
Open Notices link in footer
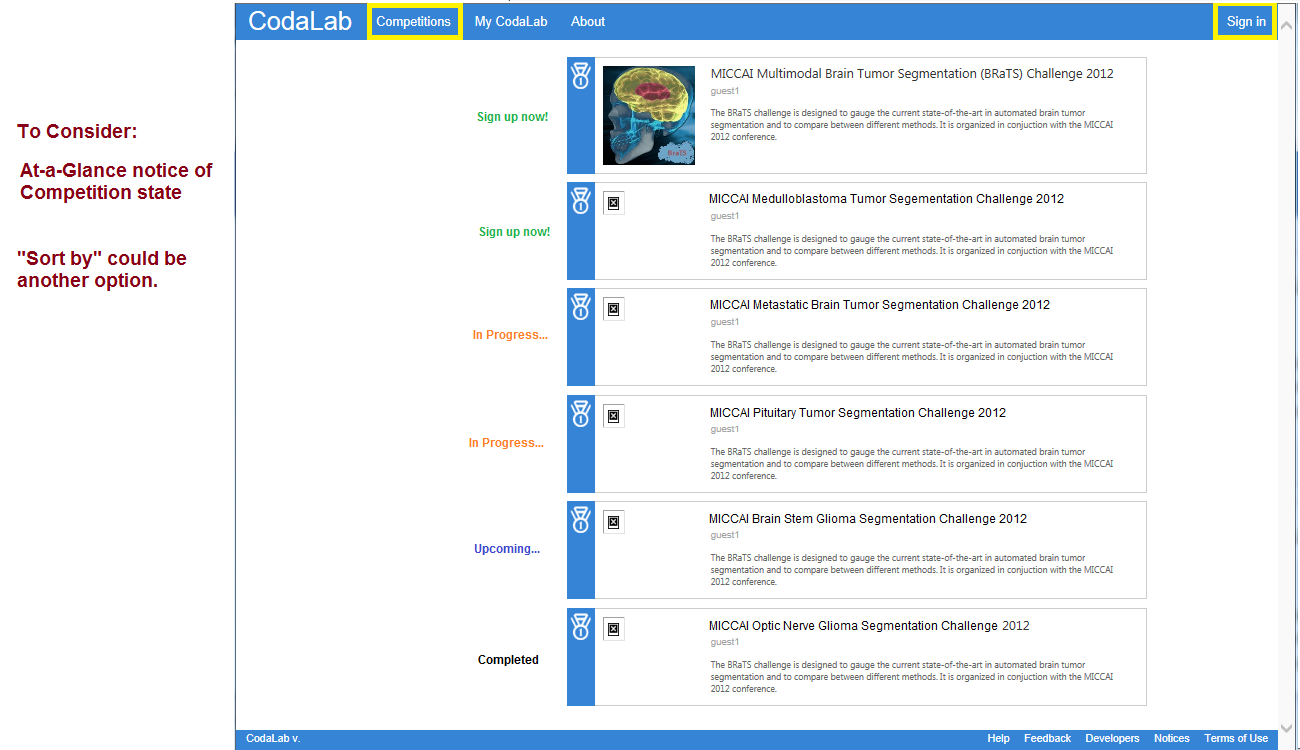pyautogui.click(x=1172, y=739)
